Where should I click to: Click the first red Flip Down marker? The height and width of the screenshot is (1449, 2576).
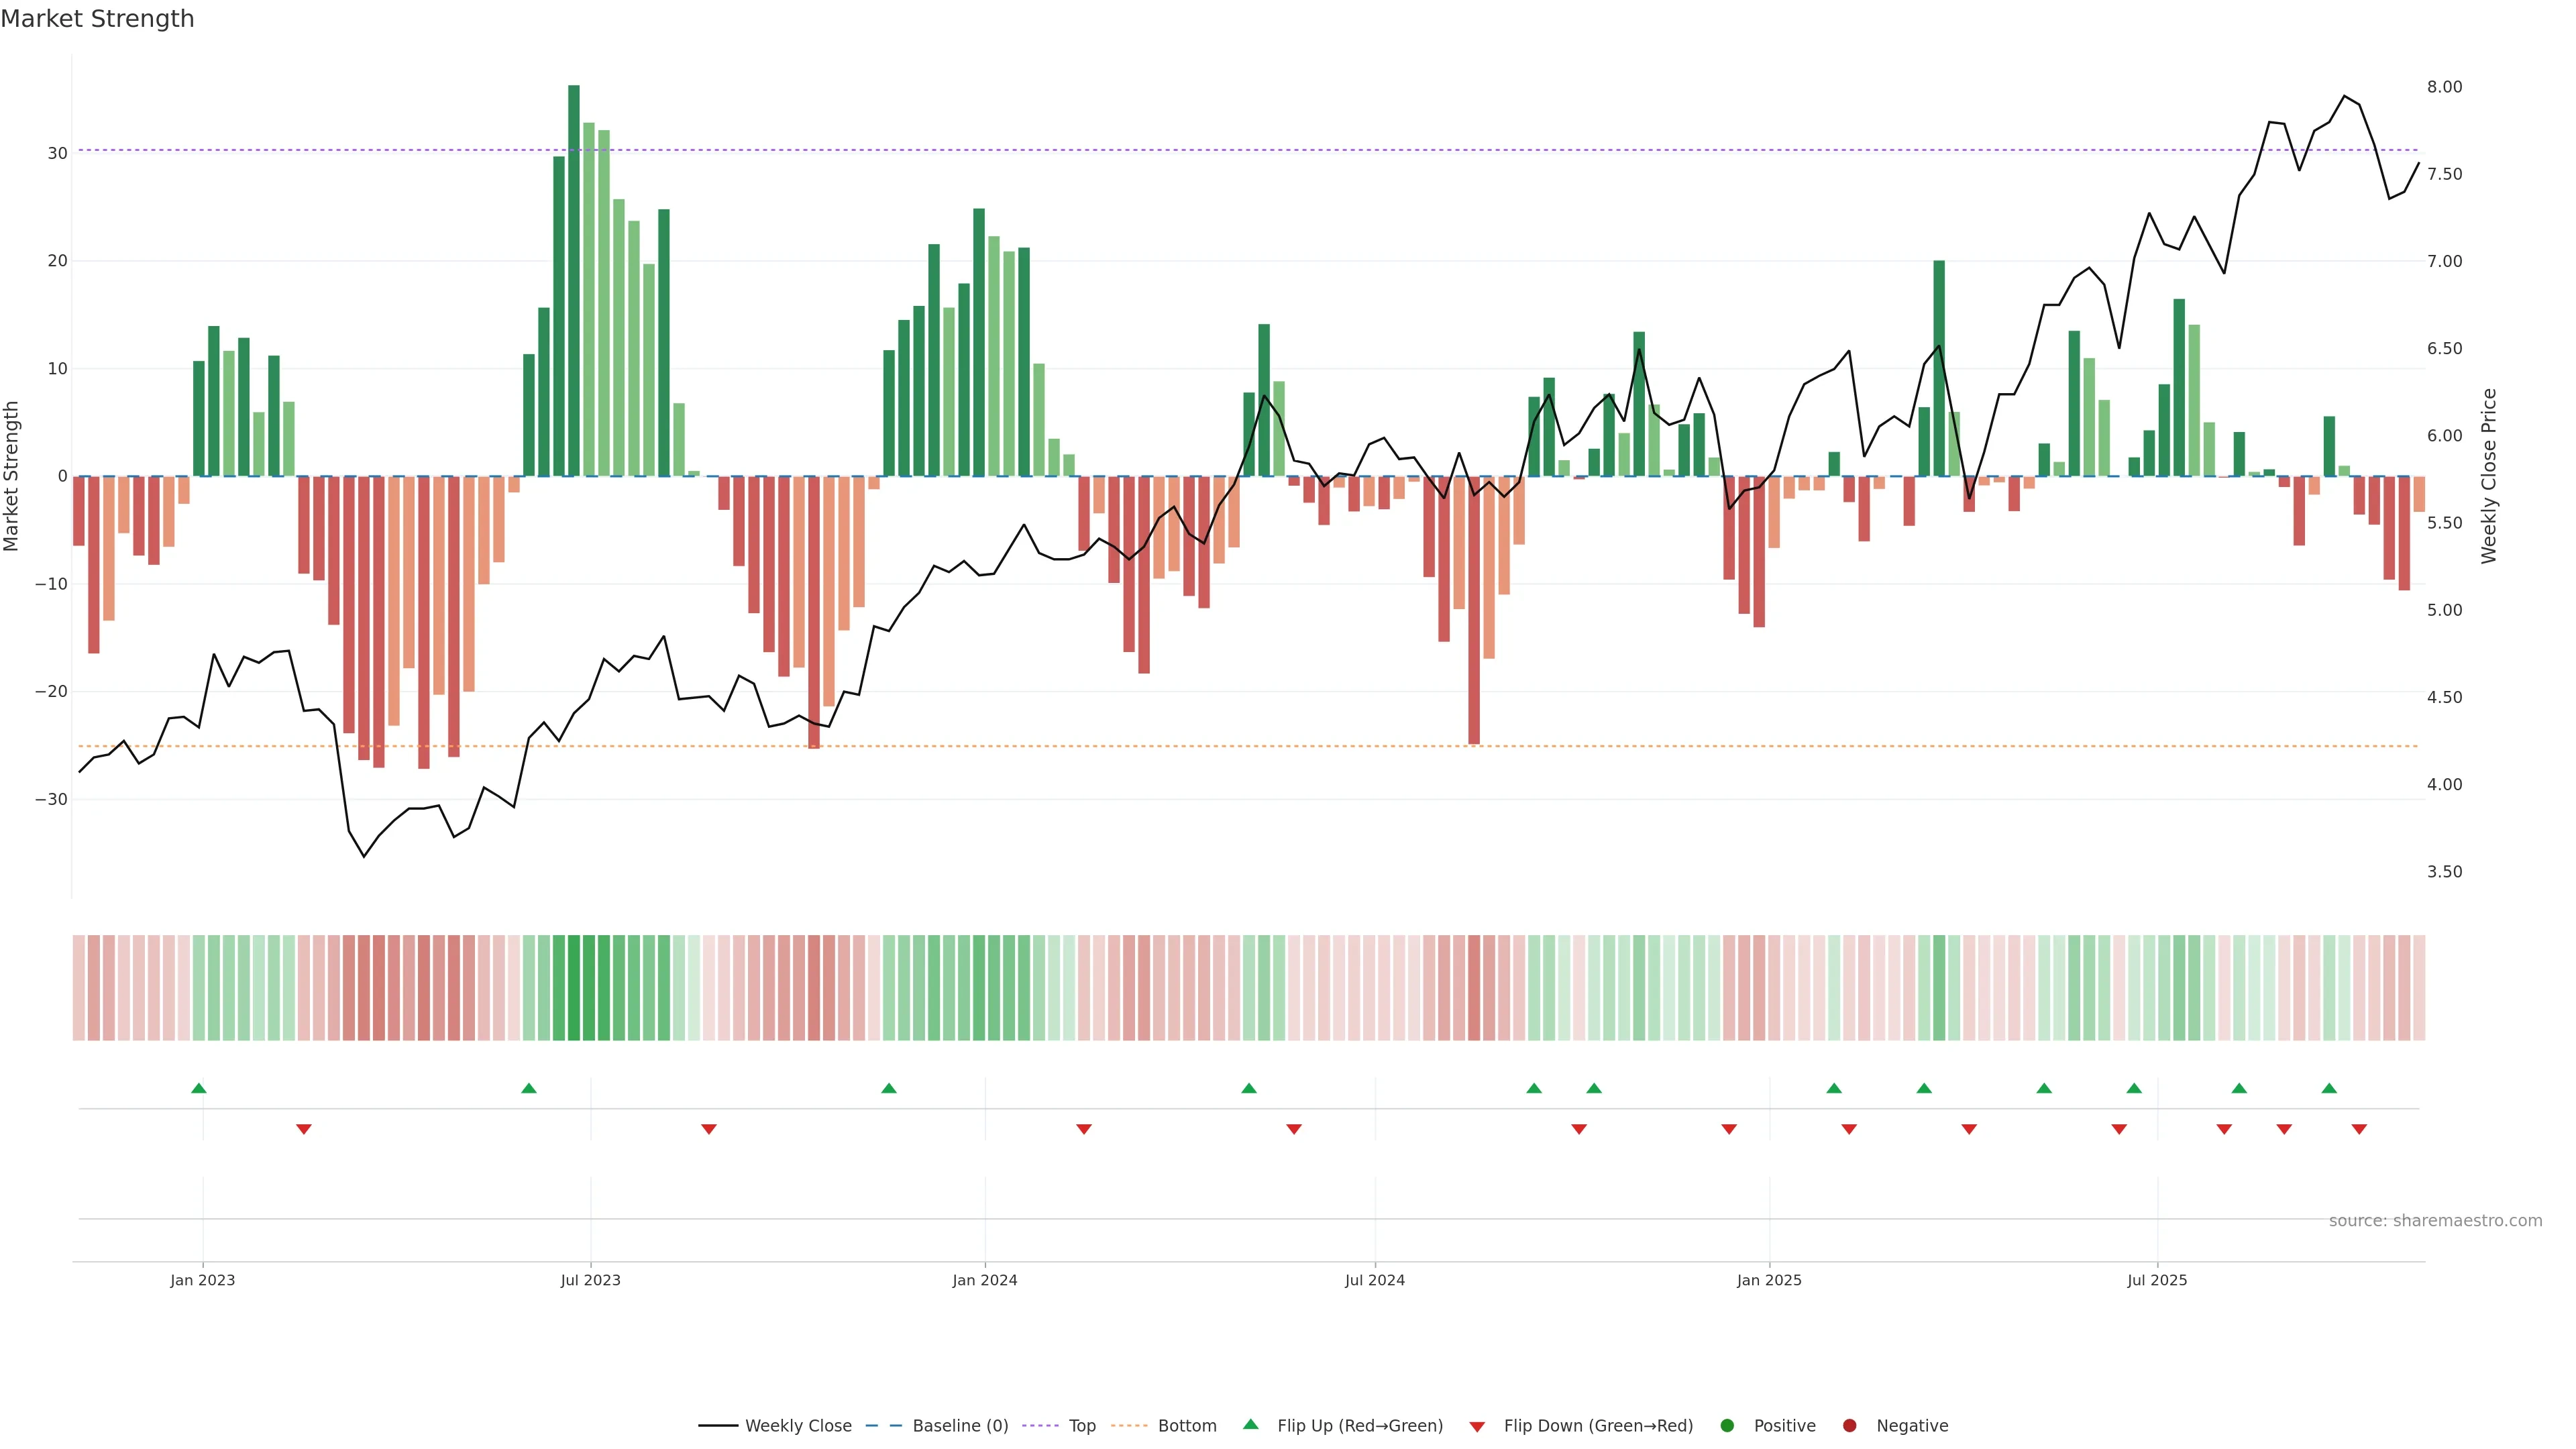pyautogui.click(x=304, y=1129)
